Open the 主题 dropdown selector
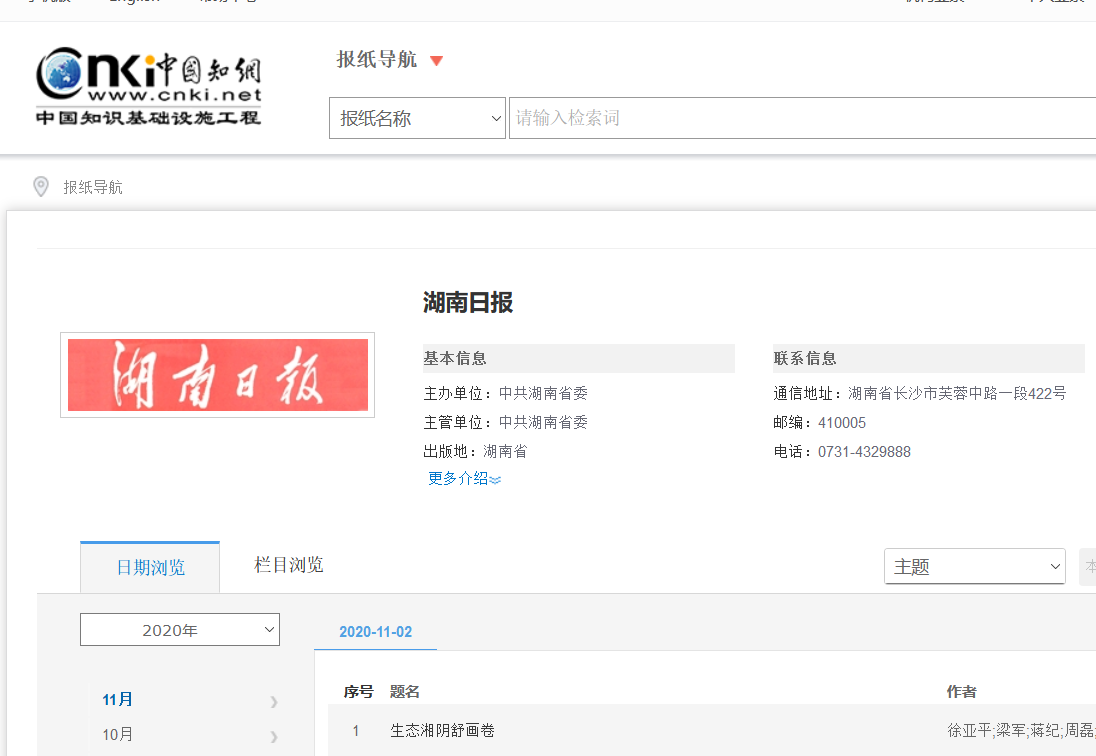 click(974, 567)
